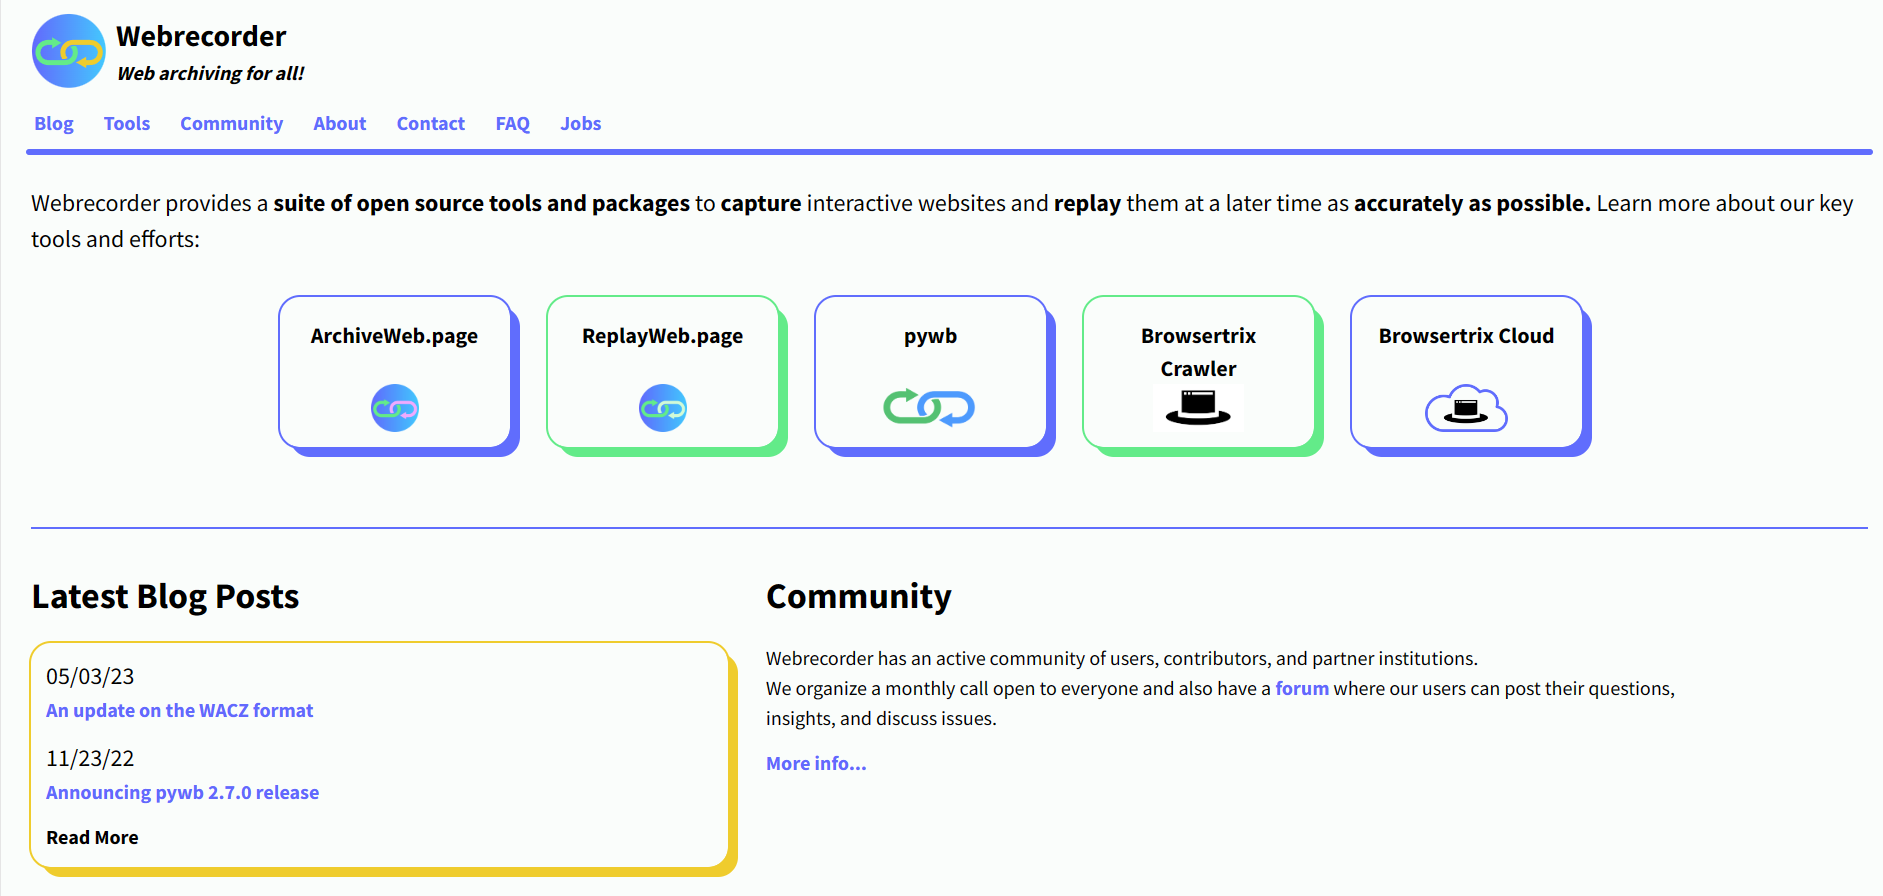Click the Webrecorder site title

pos(201,36)
